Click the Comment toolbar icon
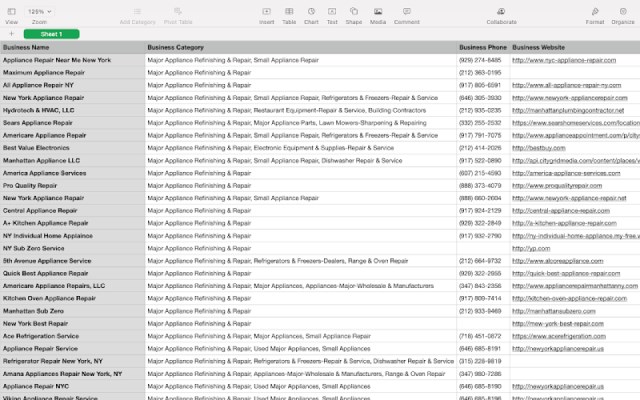The width and height of the screenshot is (640, 400). tap(407, 11)
